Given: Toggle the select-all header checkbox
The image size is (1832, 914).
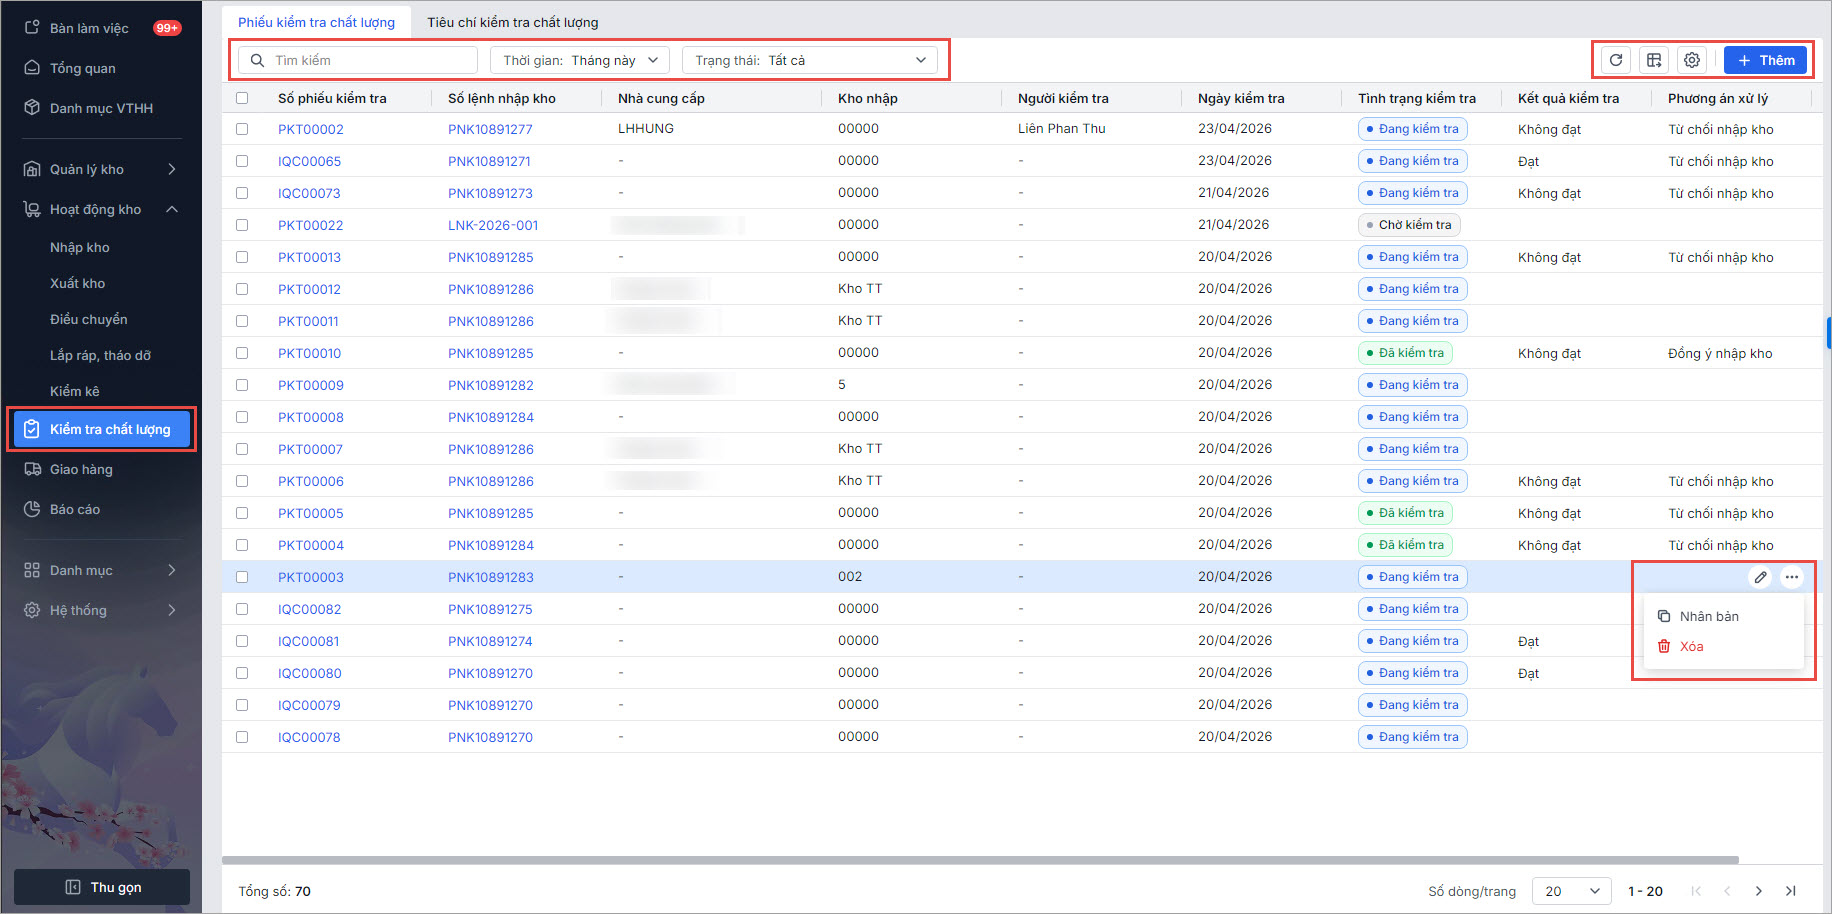Looking at the screenshot, I should [x=242, y=98].
